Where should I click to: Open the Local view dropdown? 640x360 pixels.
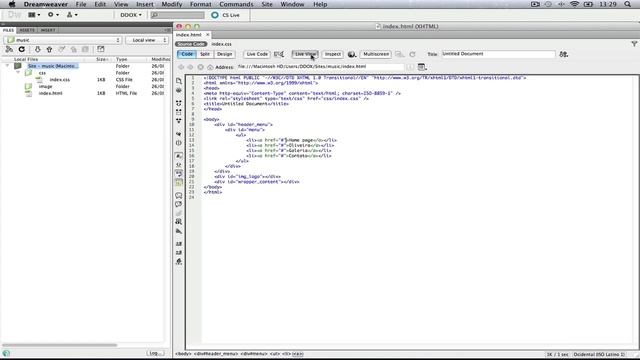pos(147,40)
